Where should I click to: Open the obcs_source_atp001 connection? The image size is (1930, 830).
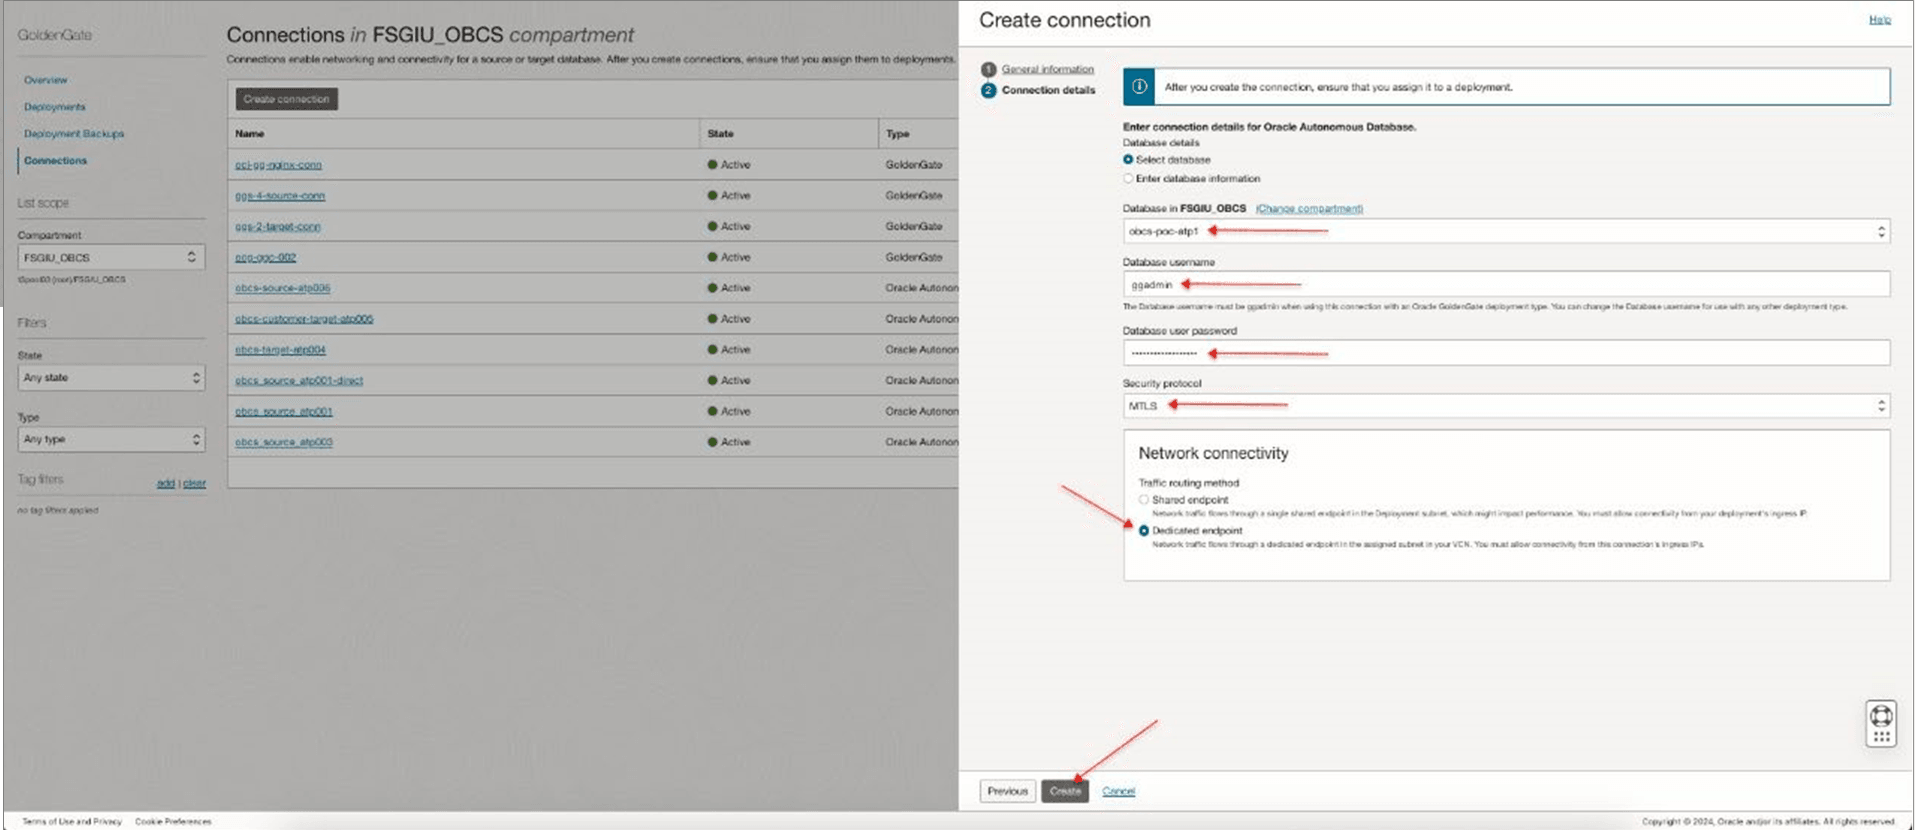coord(284,412)
